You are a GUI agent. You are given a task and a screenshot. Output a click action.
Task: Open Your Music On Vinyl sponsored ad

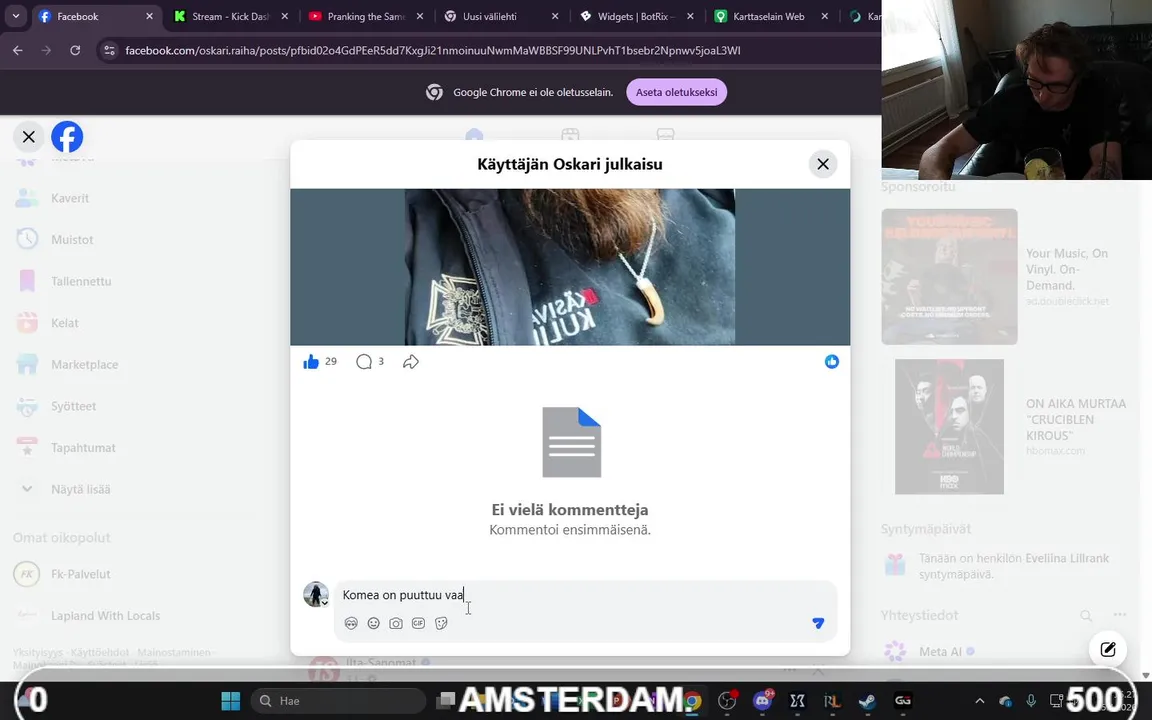click(949, 276)
